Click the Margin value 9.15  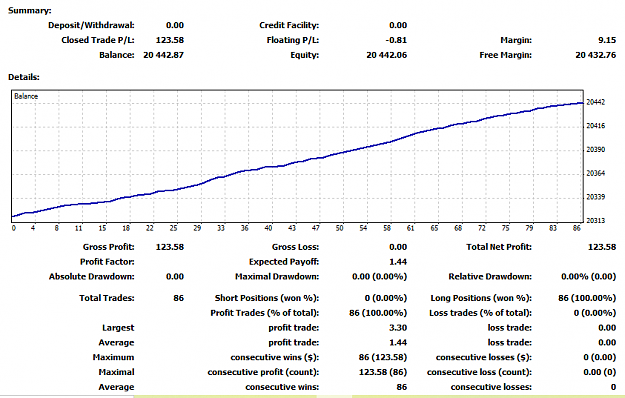pos(607,40)
